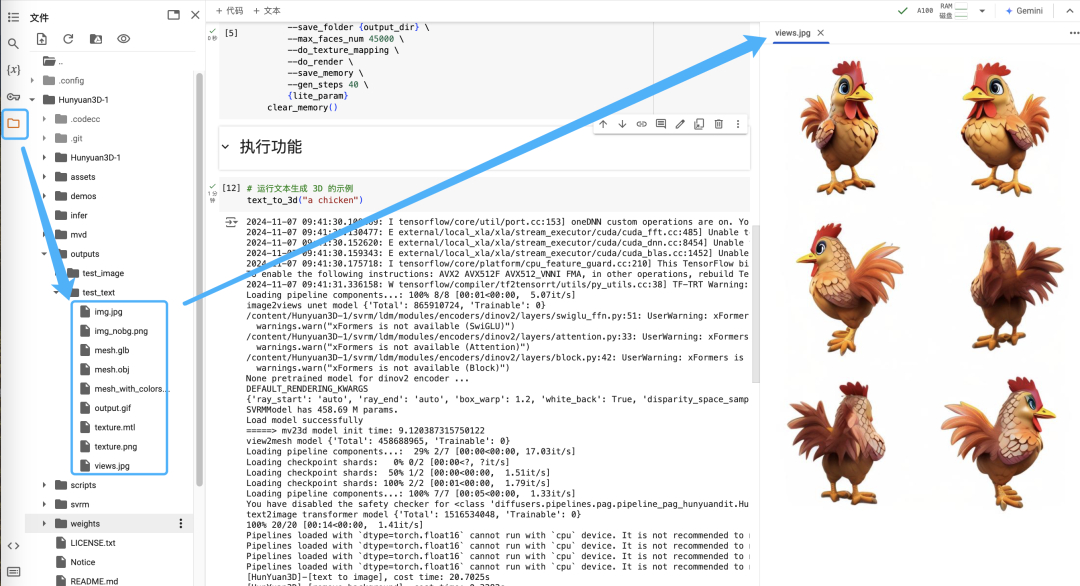The width and height of the screenshot is (1080, 586).
Task: Collapse the header with top-right chevron
Action: point(1070,11)
